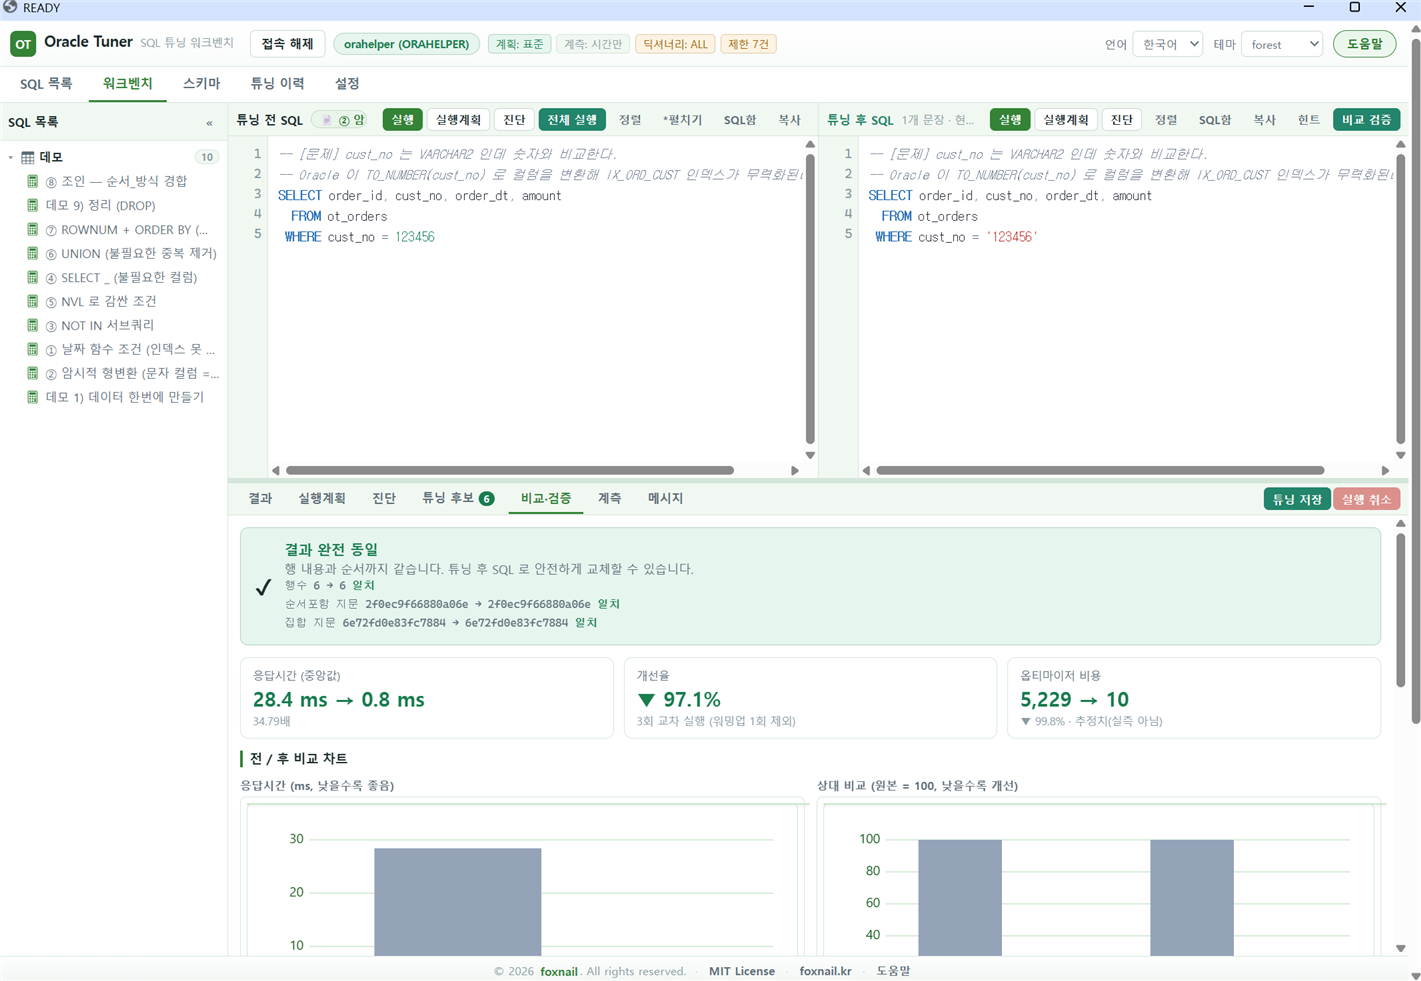Viewport: 1421px width, 981px height.
Task: Click down arrow of results panel scrollbar
Action: 1401,948
